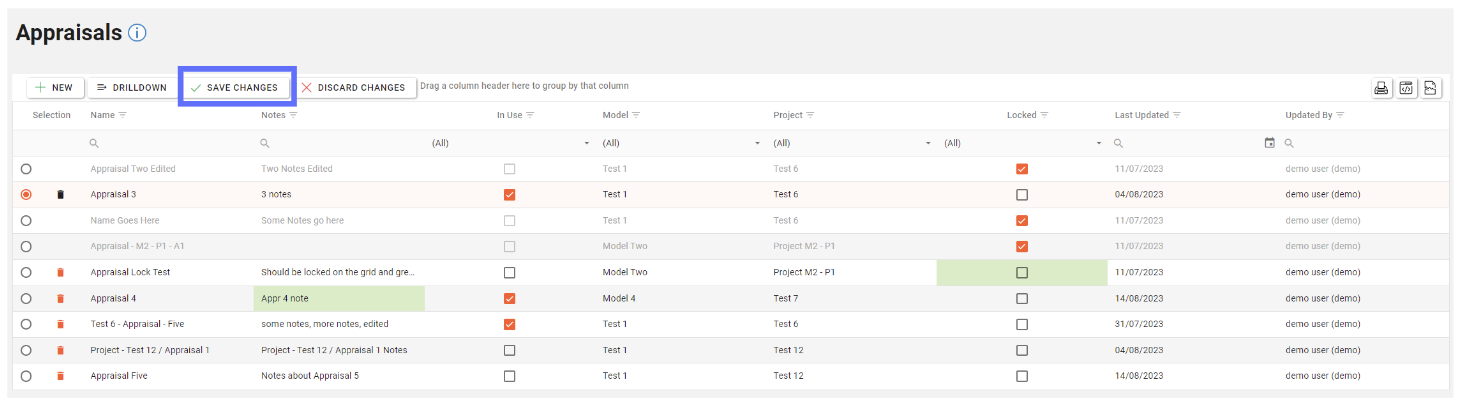Open the Last Updated calendar picker
Screen dimensions: 1463x404
1269,143
